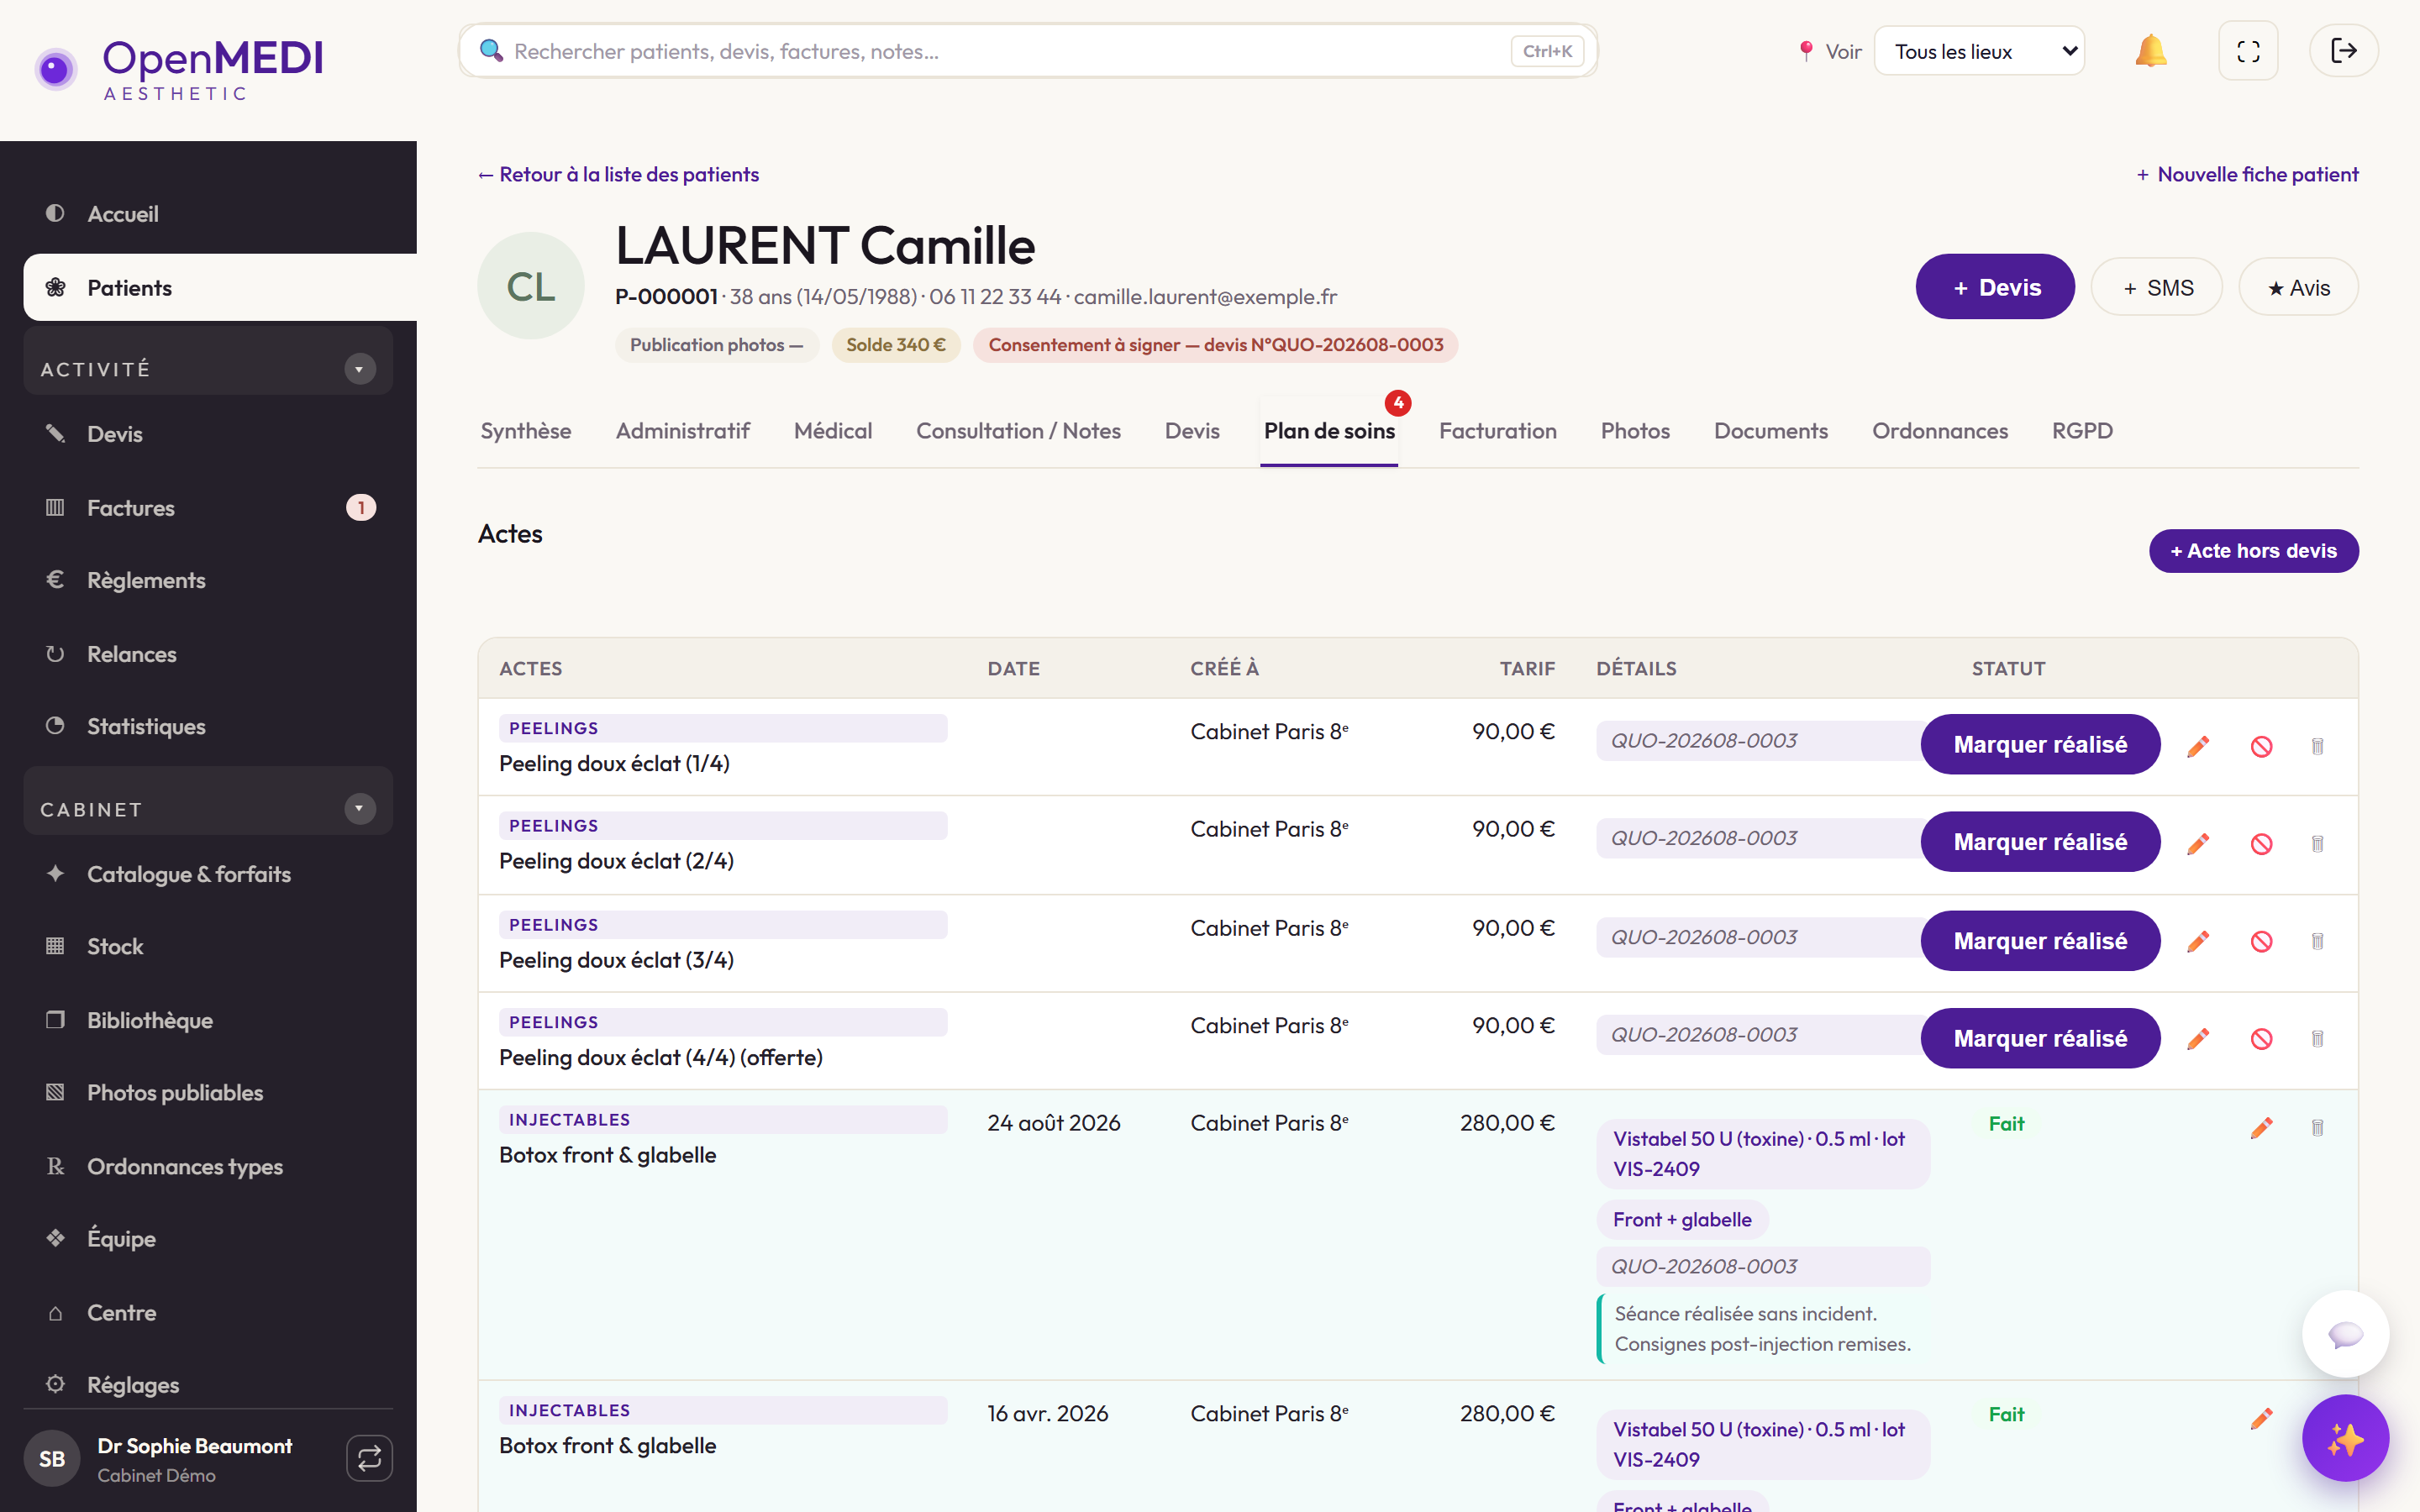Delete Peeling doux éclat (3/4) with trash icon
The width and height of the screenshot is (2420, 1512).
tap(2317, 941)
